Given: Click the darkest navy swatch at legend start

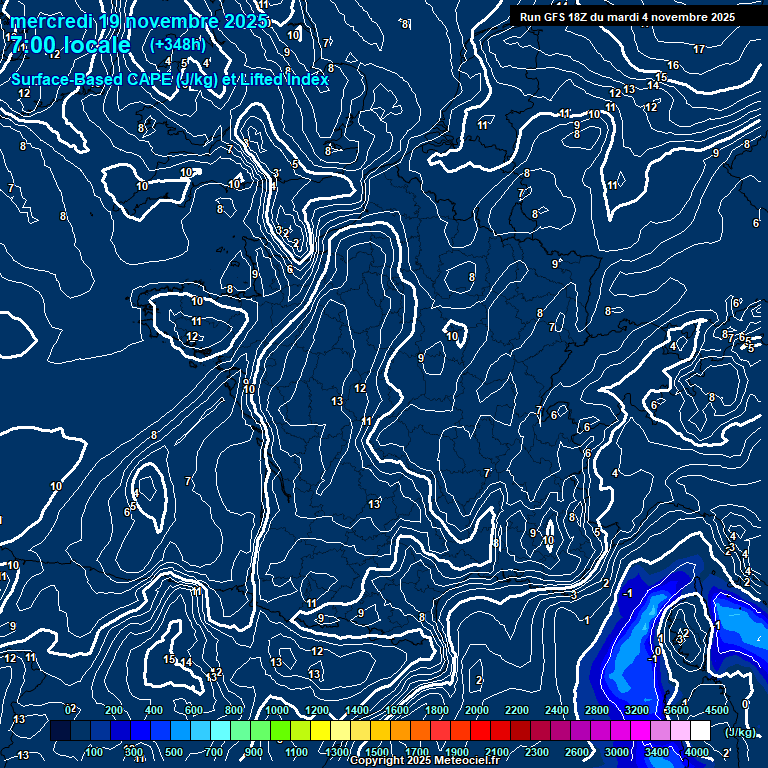Looking at the screenshot, I should point(60,730).
